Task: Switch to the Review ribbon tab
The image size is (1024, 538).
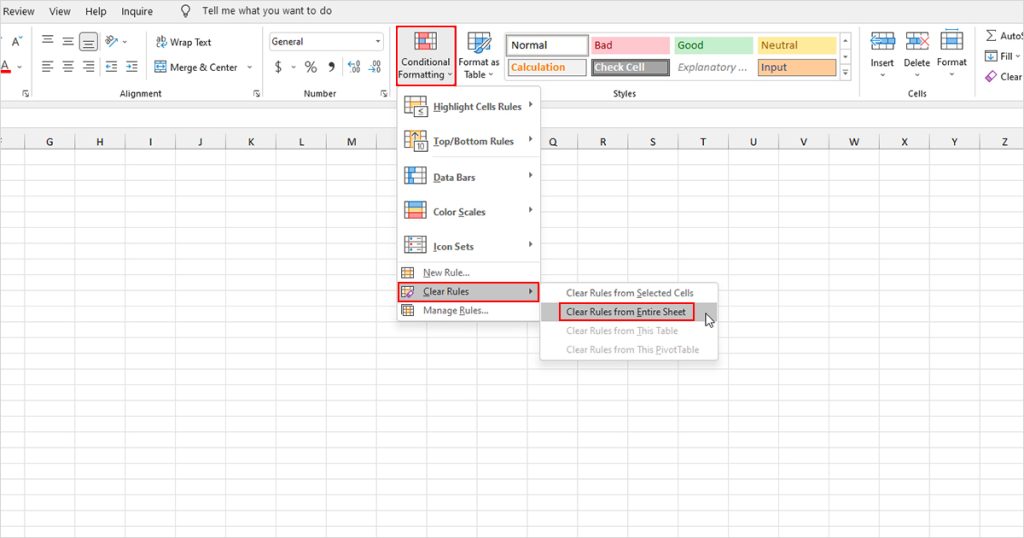Action: (18, 11)
